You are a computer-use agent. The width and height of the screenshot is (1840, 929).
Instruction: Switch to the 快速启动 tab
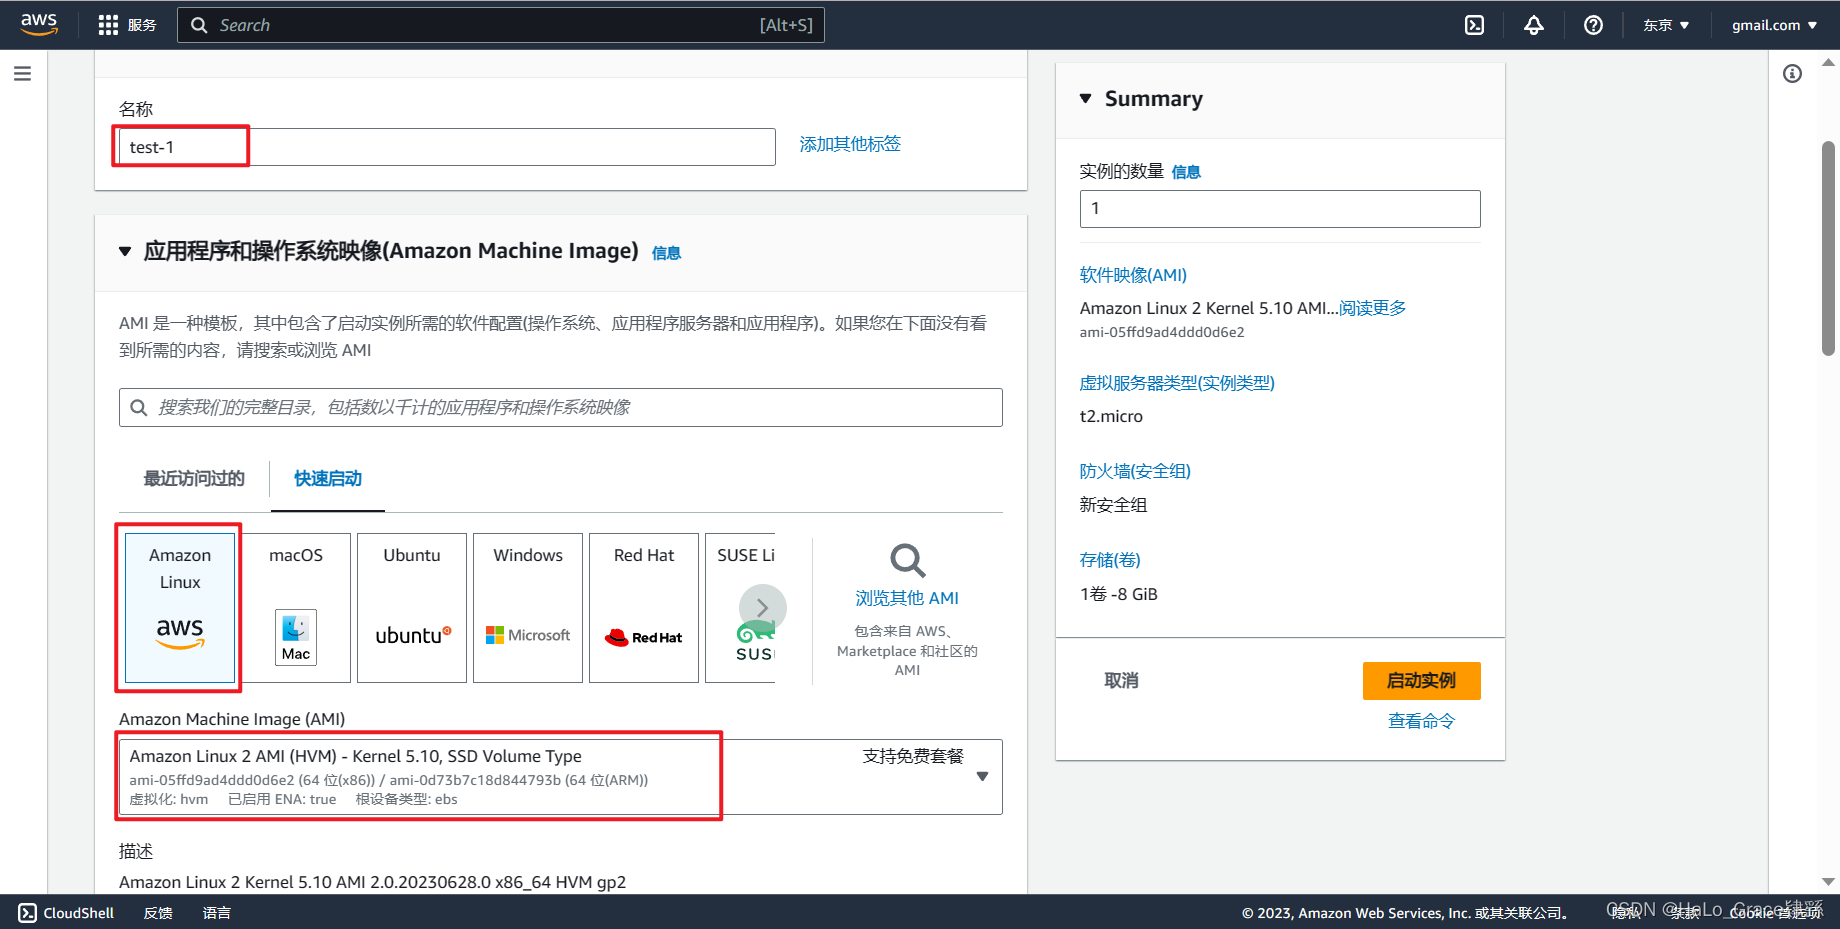328,478
